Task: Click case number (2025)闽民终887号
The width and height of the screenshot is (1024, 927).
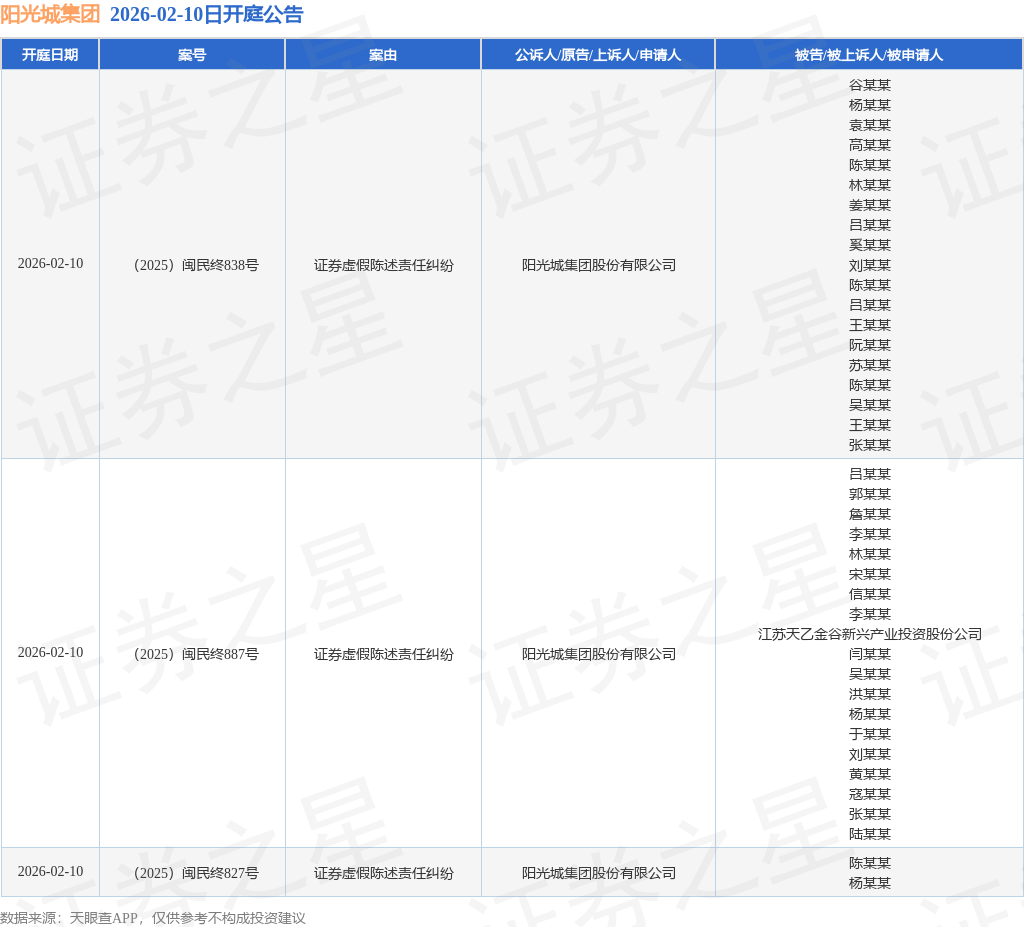Action: pos(196,654)
